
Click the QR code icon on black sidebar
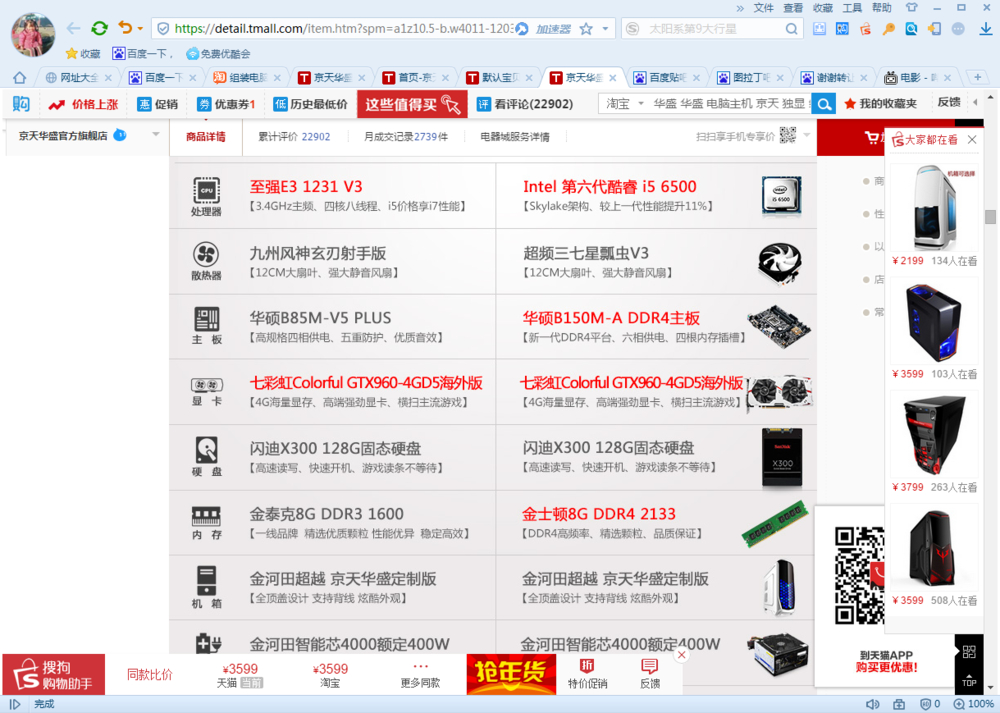[969, 651]
